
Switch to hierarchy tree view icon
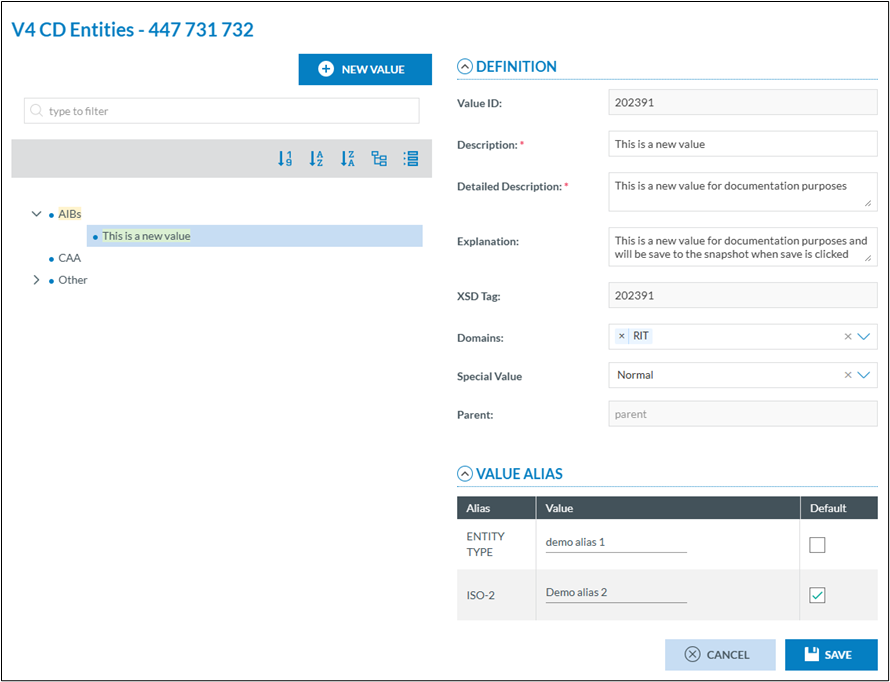pyautogui.click(x=379, y=159)
